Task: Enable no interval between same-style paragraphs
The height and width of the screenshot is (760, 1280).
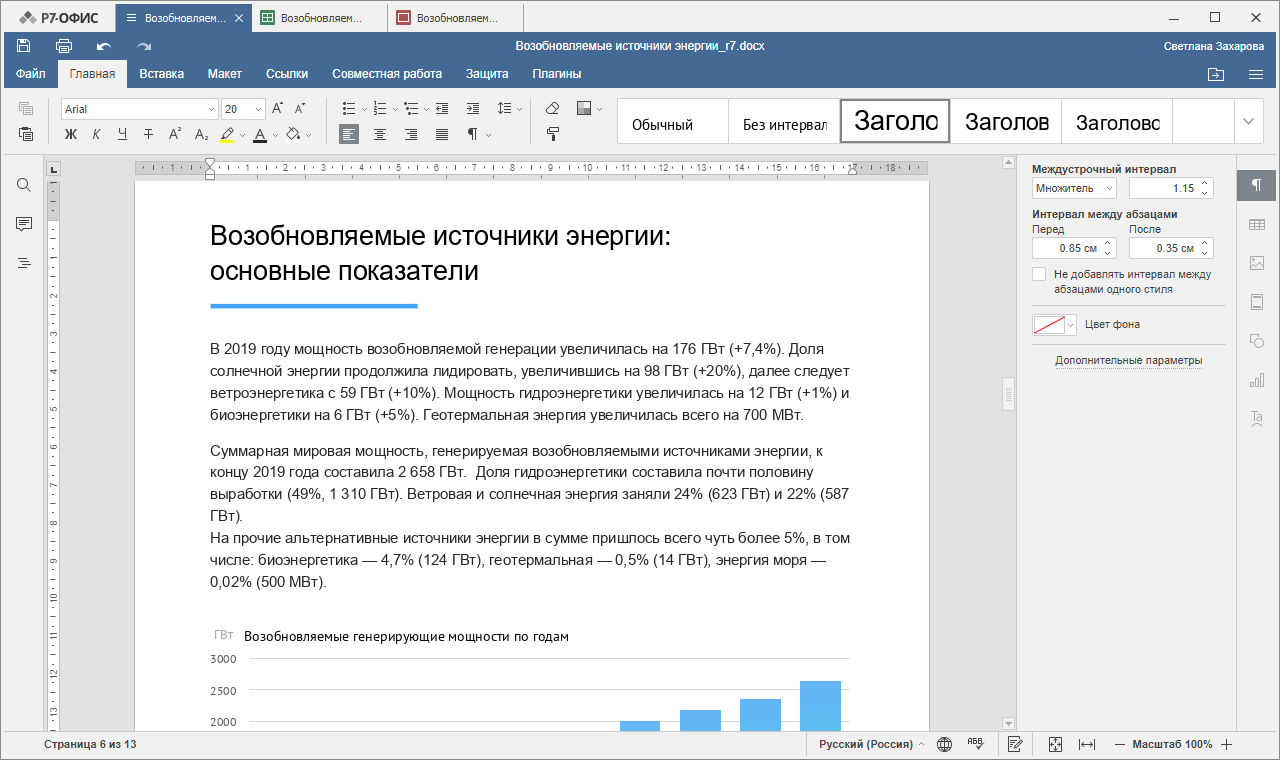Action: pyautogui.click(x=1040, y=274)
